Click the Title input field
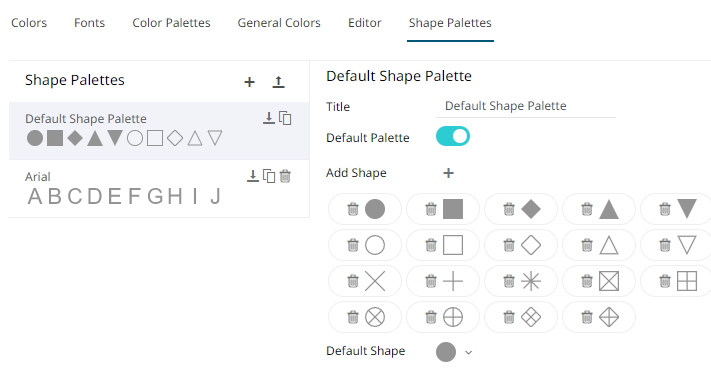 coord(526,106)
